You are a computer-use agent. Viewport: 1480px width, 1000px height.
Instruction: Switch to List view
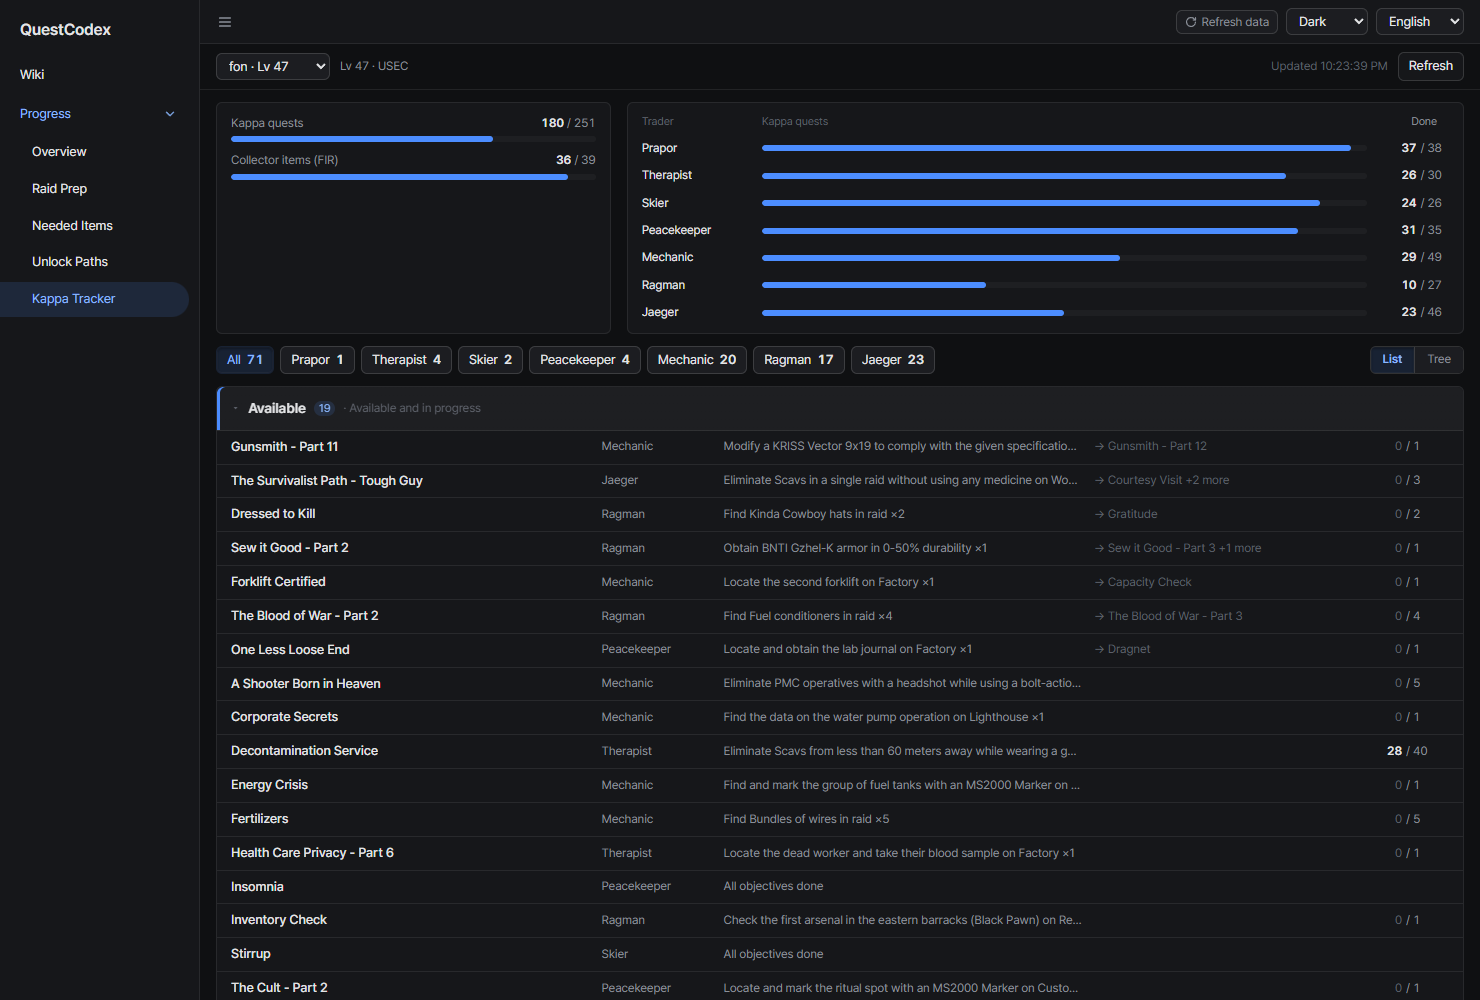coord(1392,360)
